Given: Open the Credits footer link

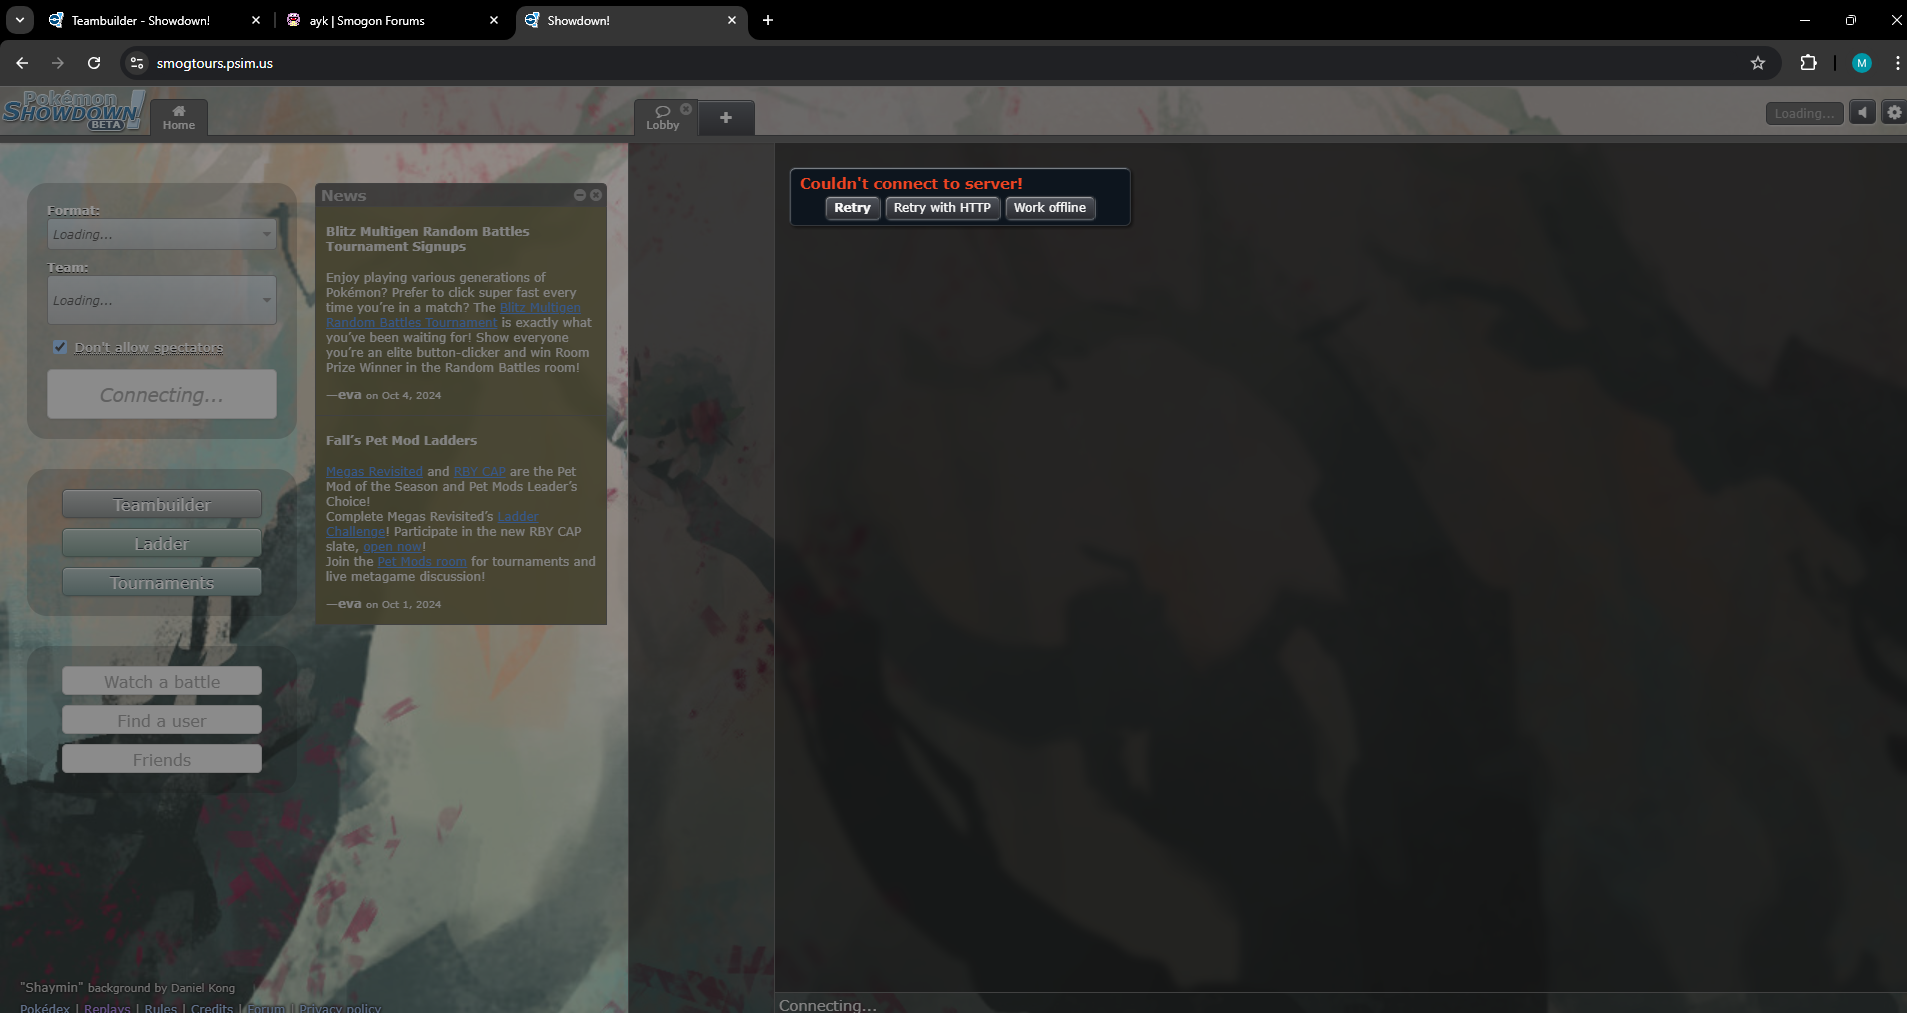Looking at the screenshot, I should (212, 1007).
